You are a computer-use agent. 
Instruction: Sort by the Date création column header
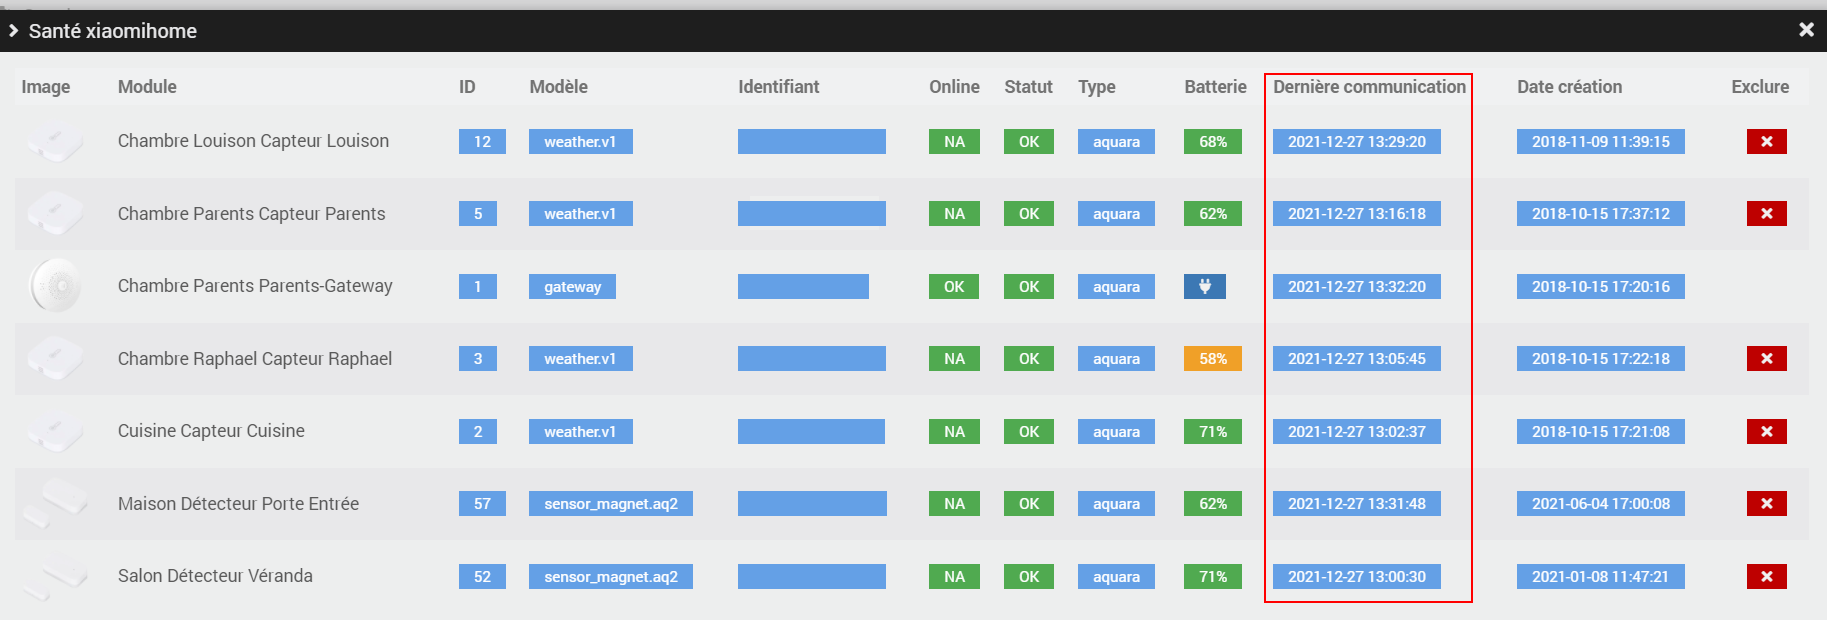(x=1569, y=87)
